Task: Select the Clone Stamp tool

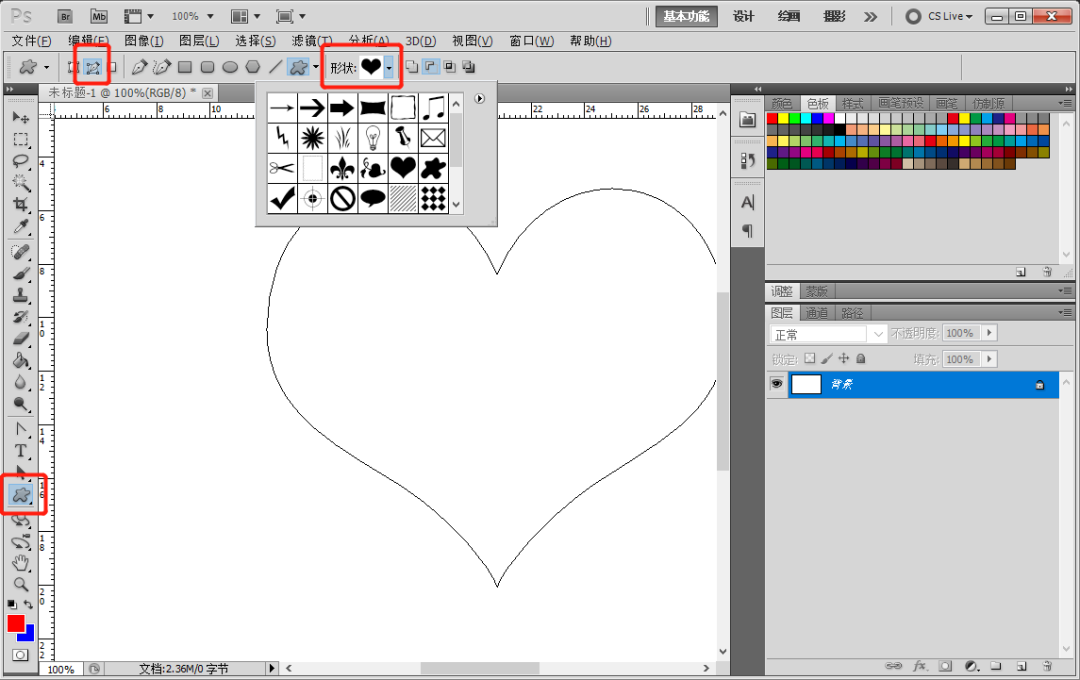Action: point(21,295)
